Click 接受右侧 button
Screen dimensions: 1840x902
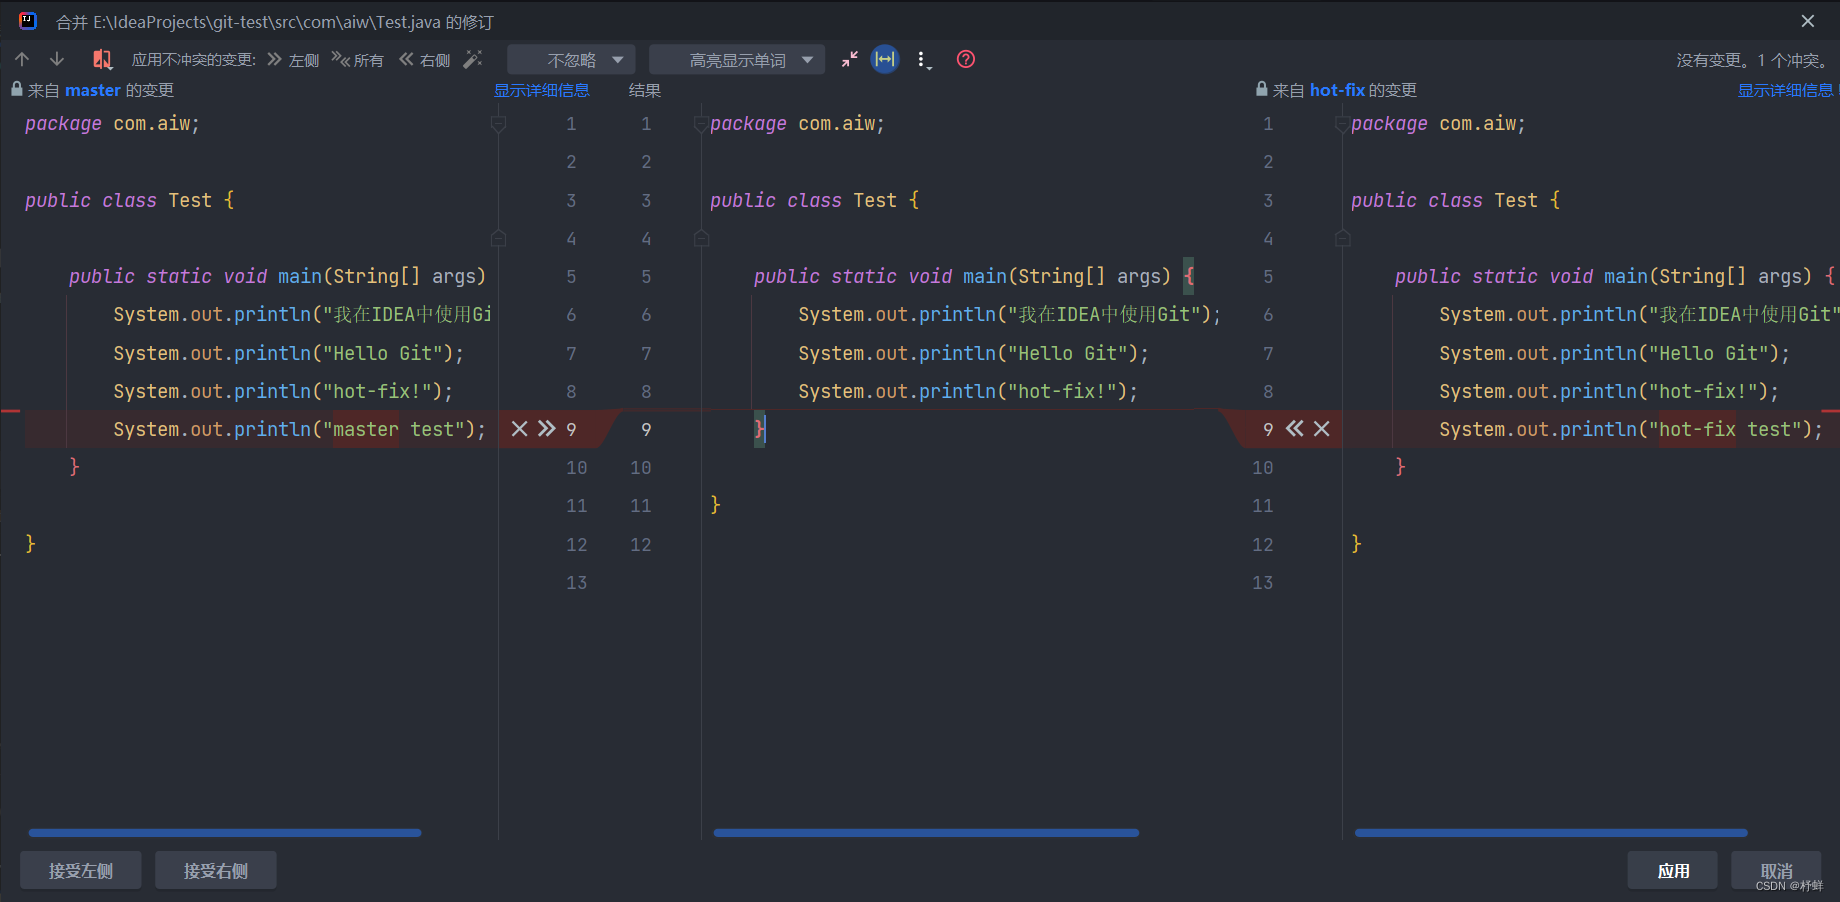(x=216, y=871)
